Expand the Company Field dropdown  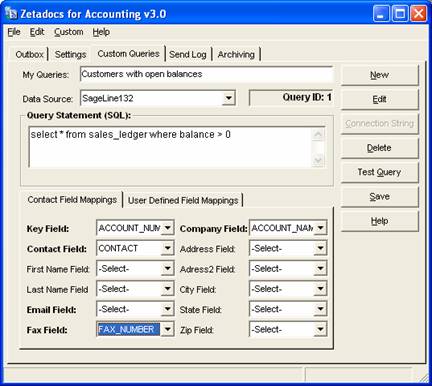320,228
